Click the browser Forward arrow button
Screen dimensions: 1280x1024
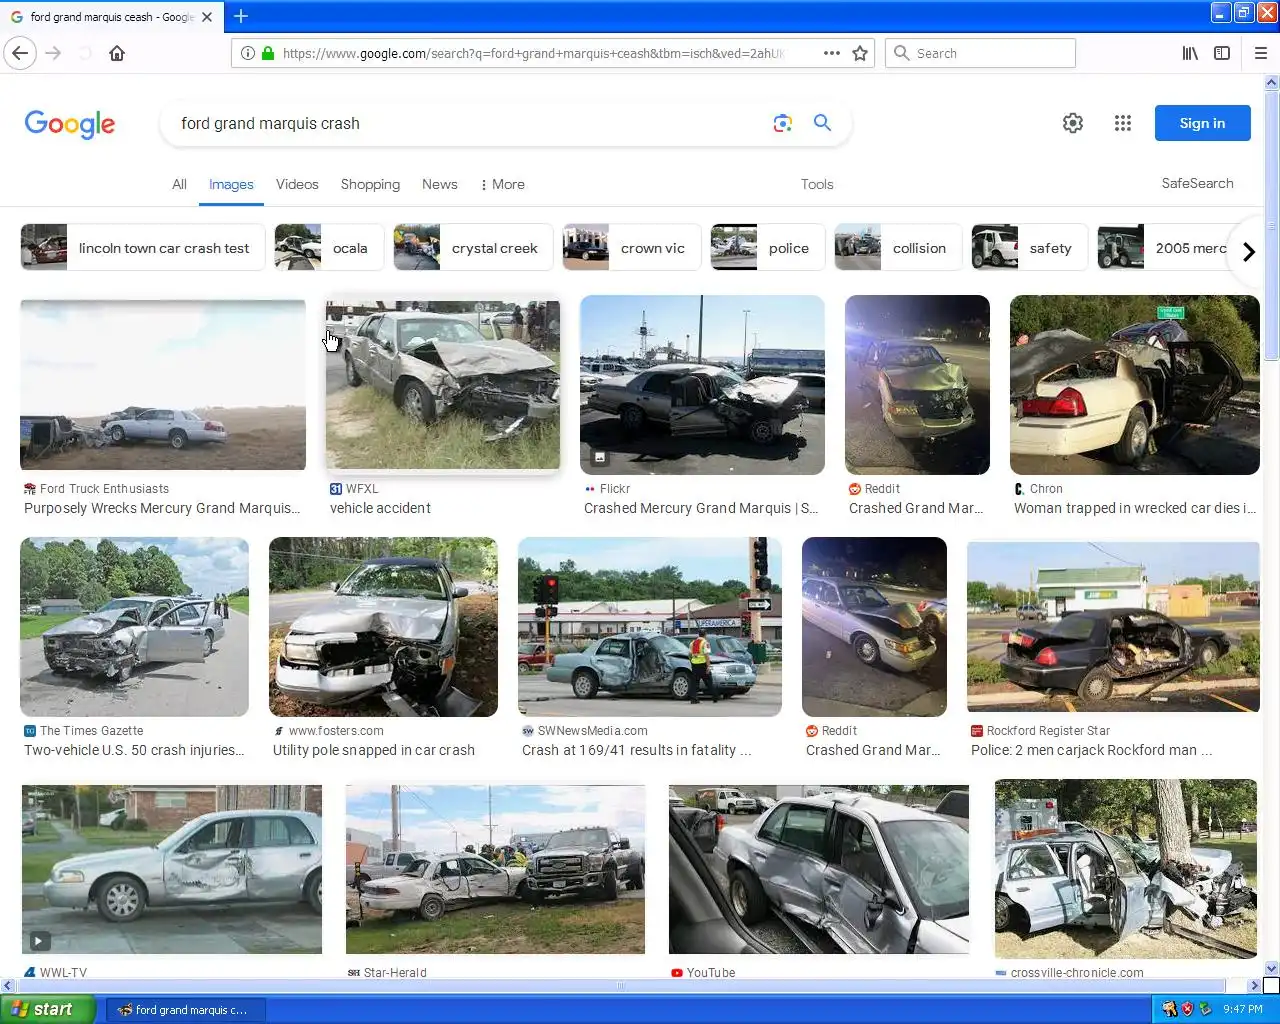(54, 53)
